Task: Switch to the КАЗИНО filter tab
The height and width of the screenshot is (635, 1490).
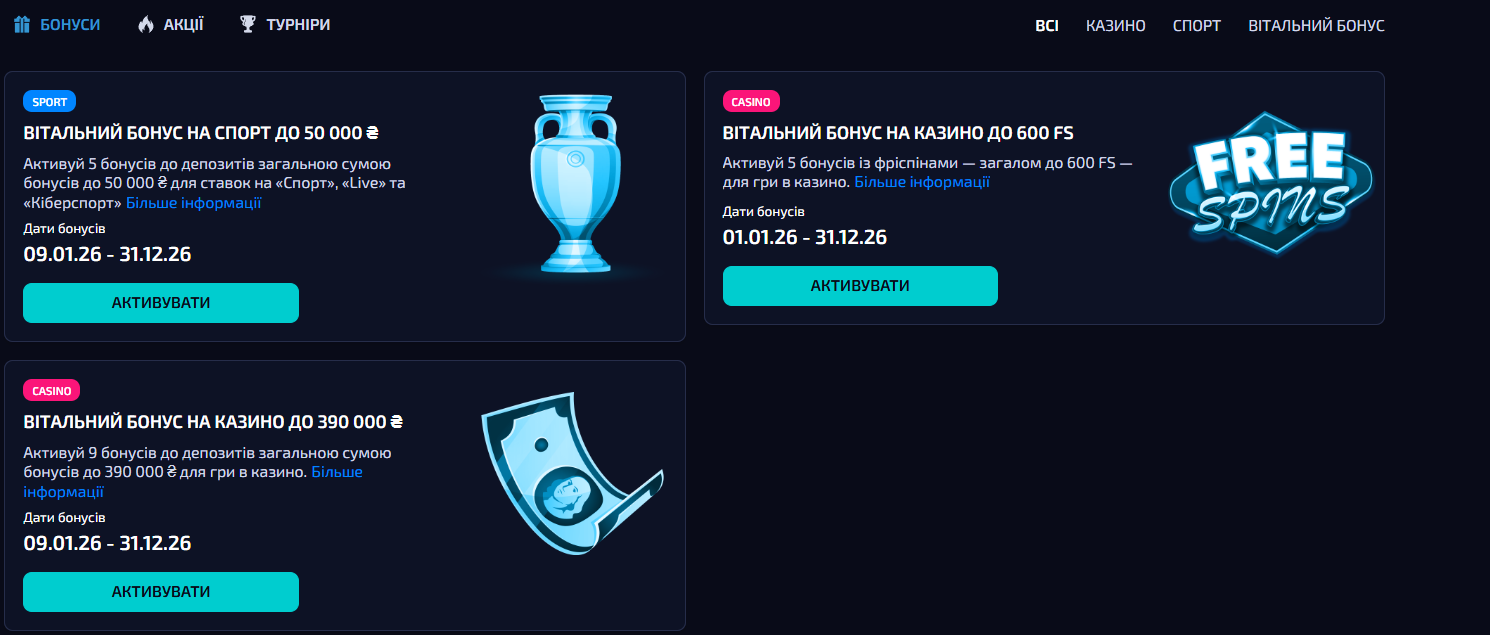Action: click(x=1114, y=25)
